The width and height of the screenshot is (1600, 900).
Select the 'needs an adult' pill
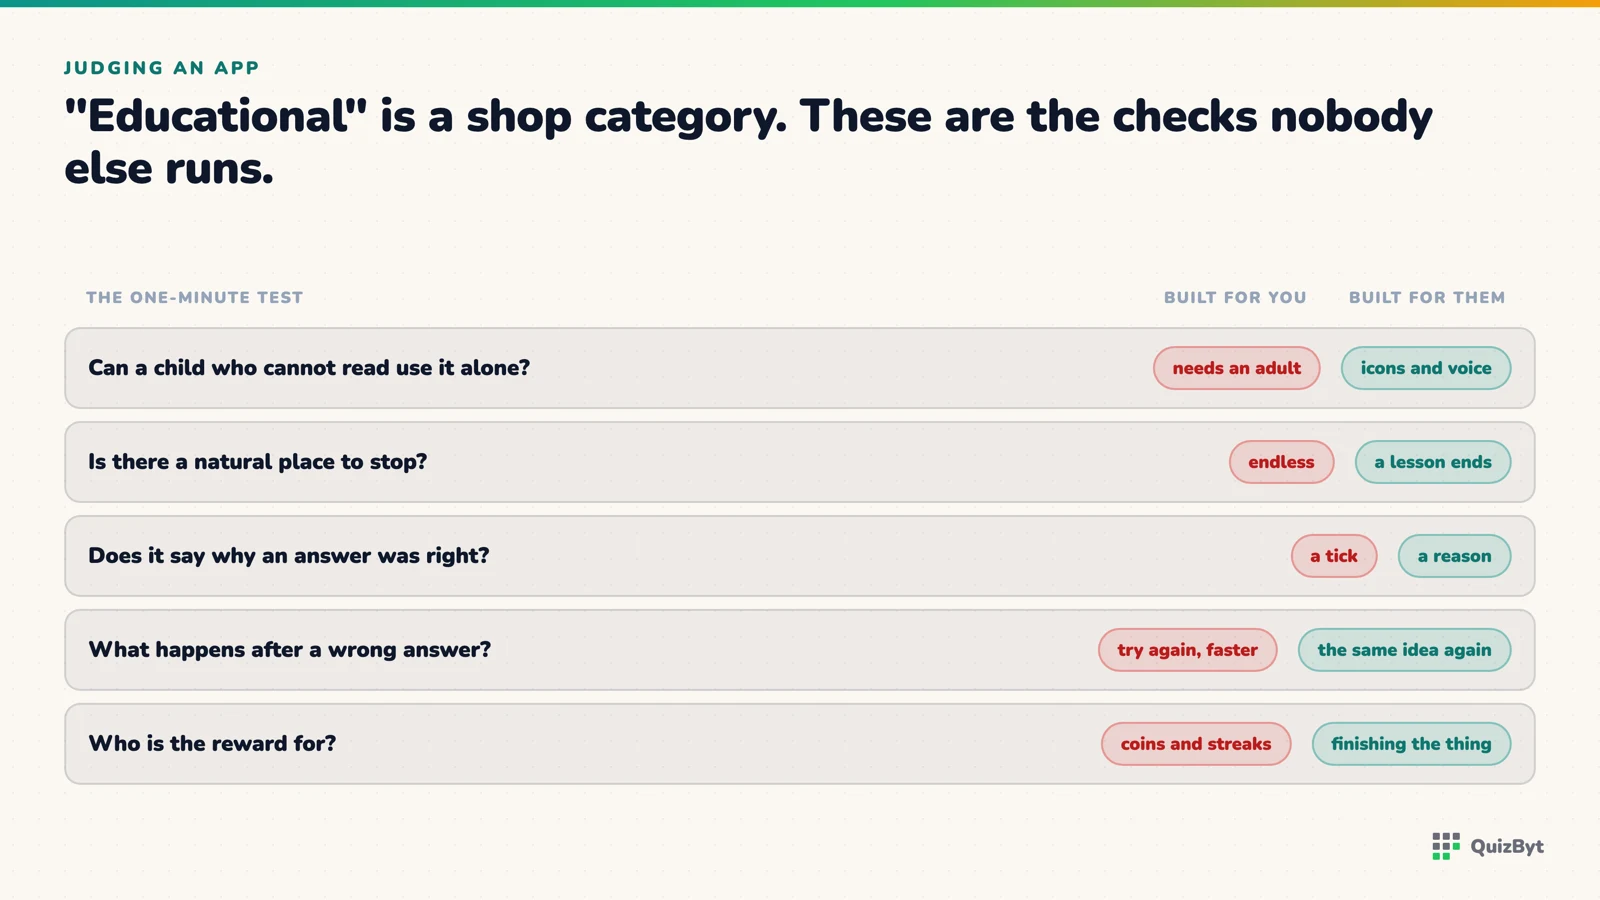pyautogui.click(x=1236, y=368)
